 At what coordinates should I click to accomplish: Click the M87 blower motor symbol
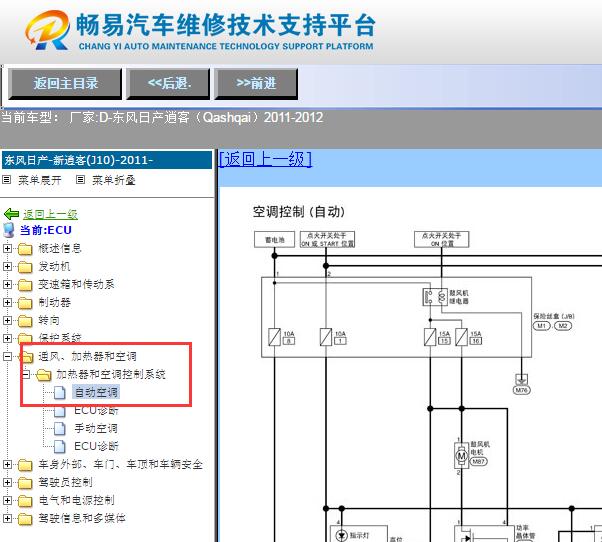pos(461,456)
